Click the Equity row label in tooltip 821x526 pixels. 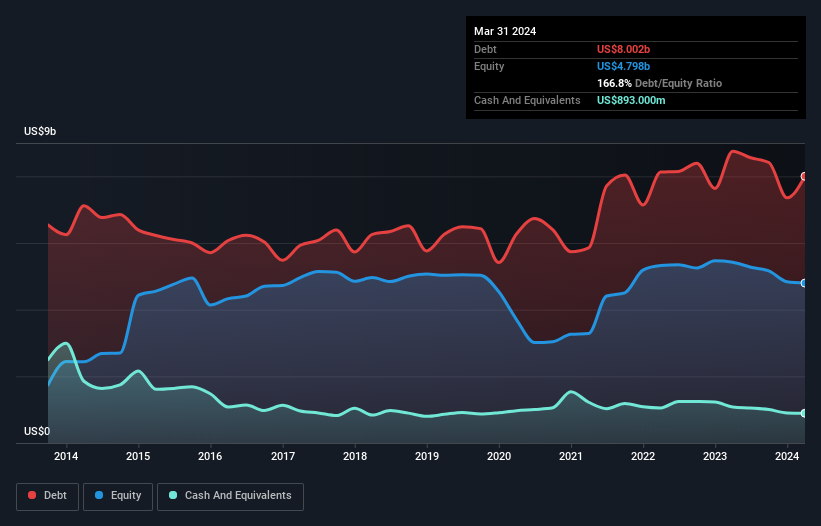[489, 66]
